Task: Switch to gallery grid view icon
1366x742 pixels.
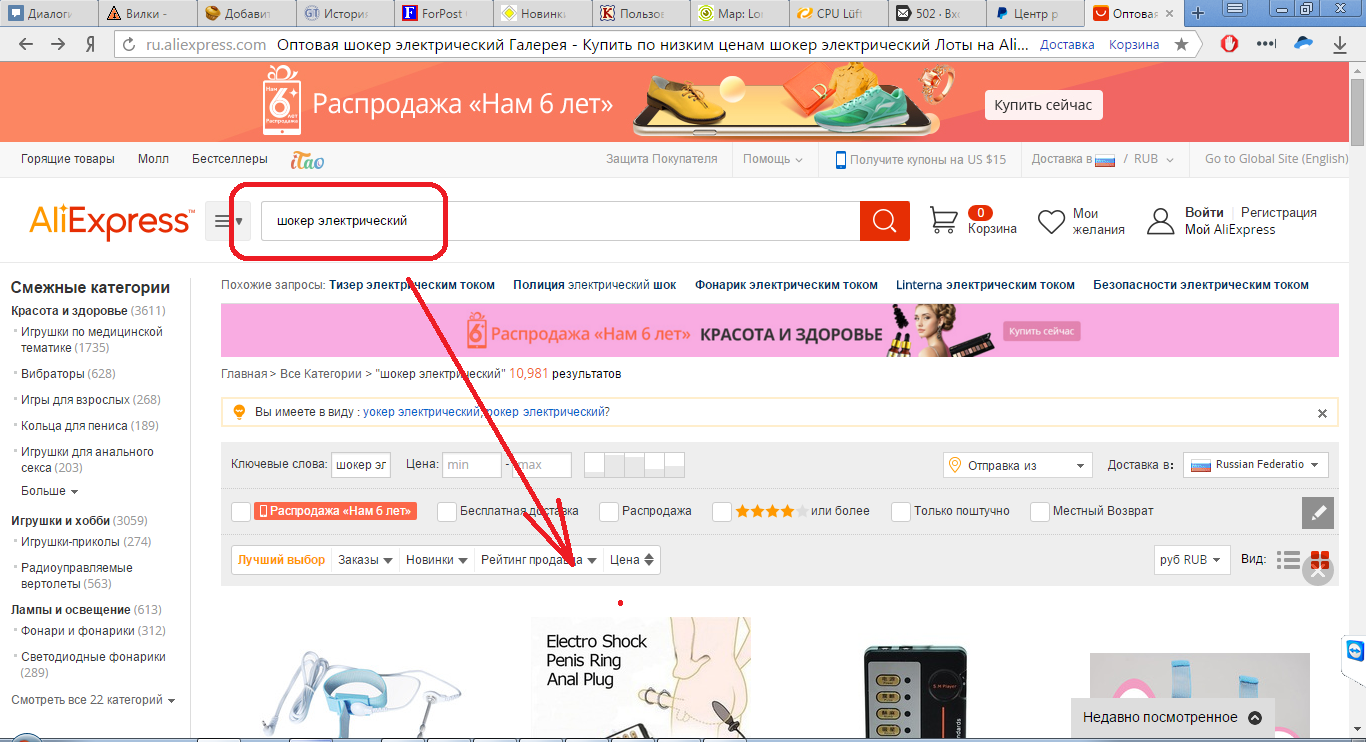Action: (1320, 560)
